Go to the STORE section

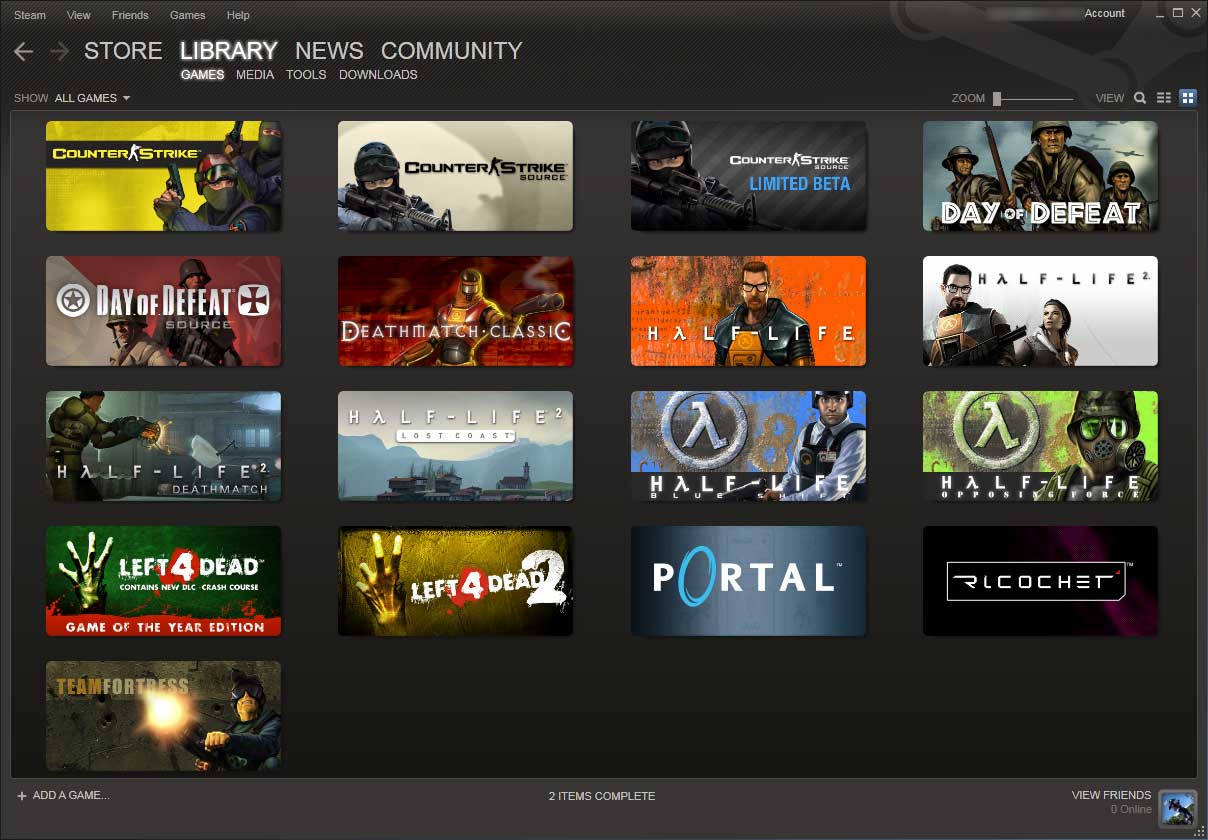[123, 51]
